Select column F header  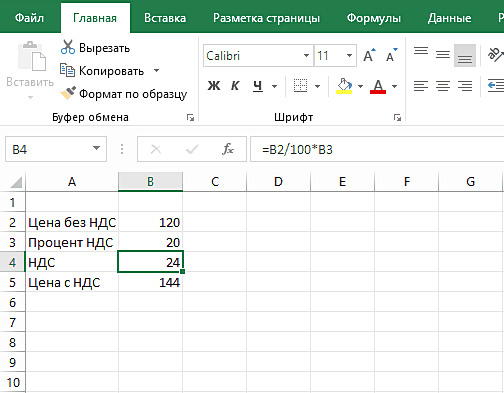[x=407, y=182]
